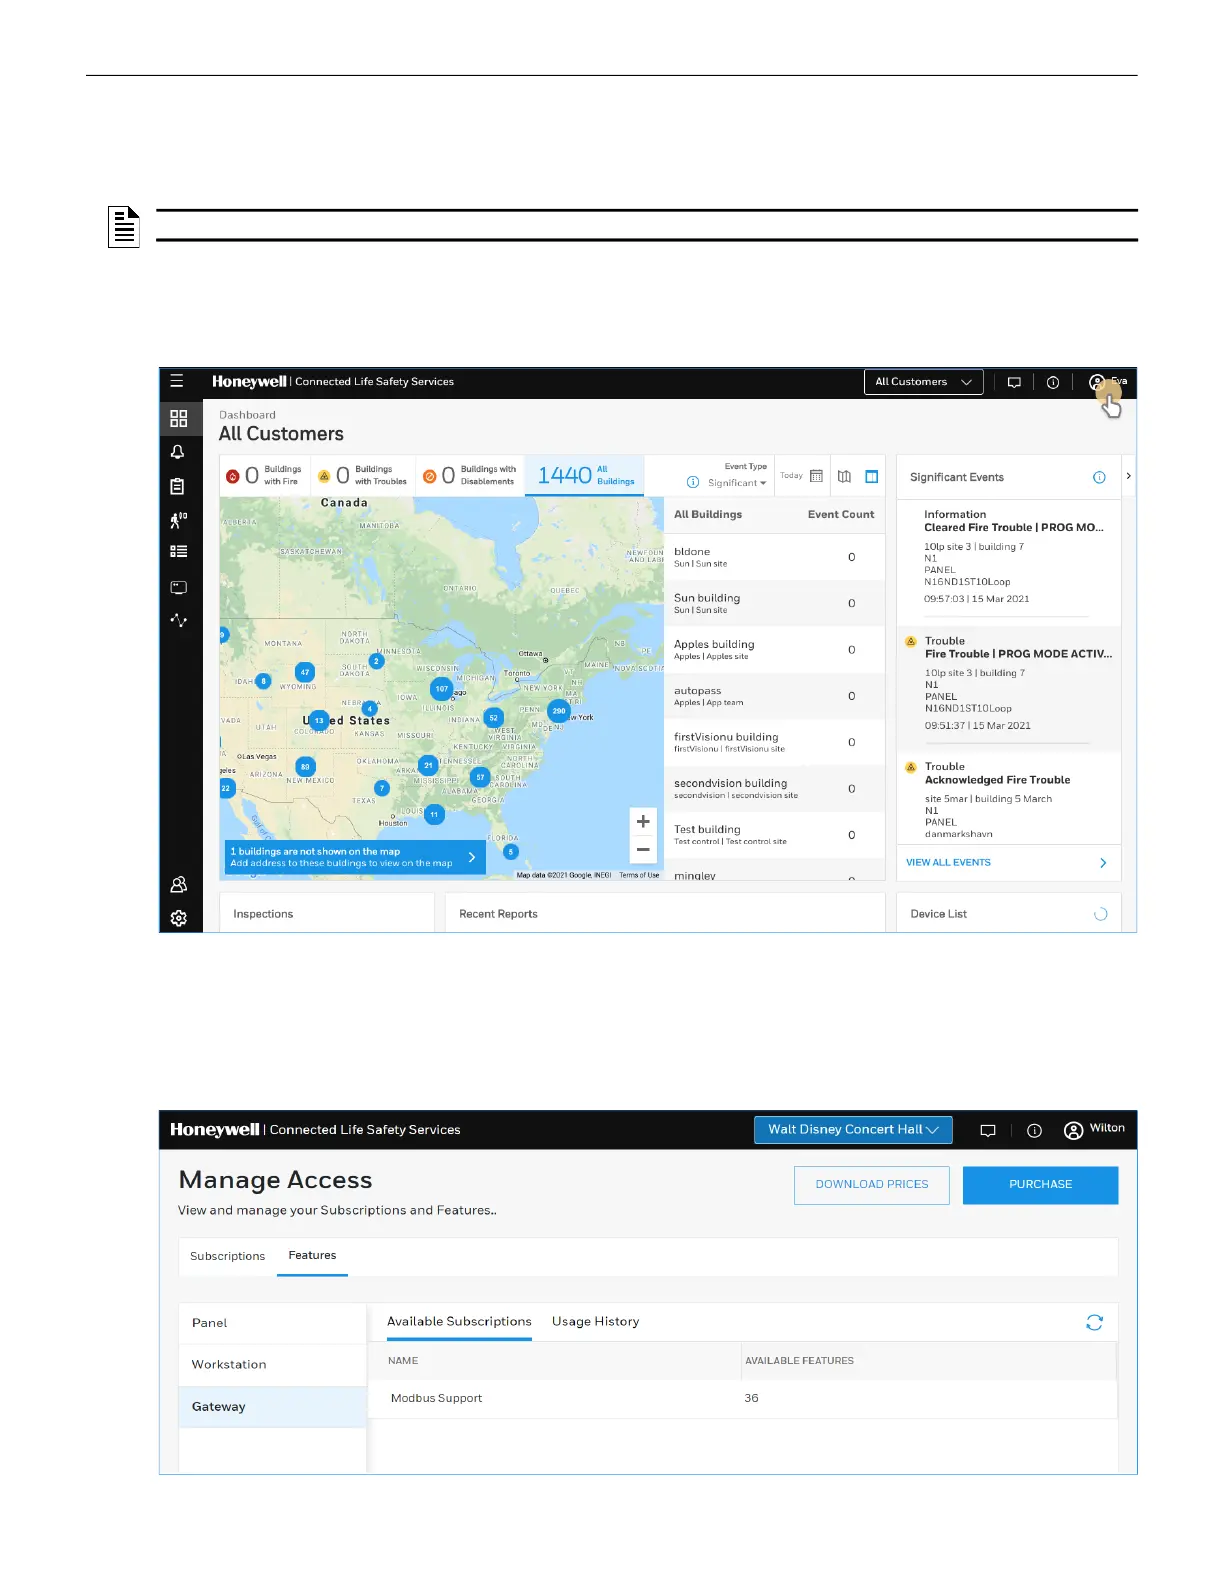Click info icon beside Event Type
This screenshot has height=1584, width=1224.
[x=693, y=482]
